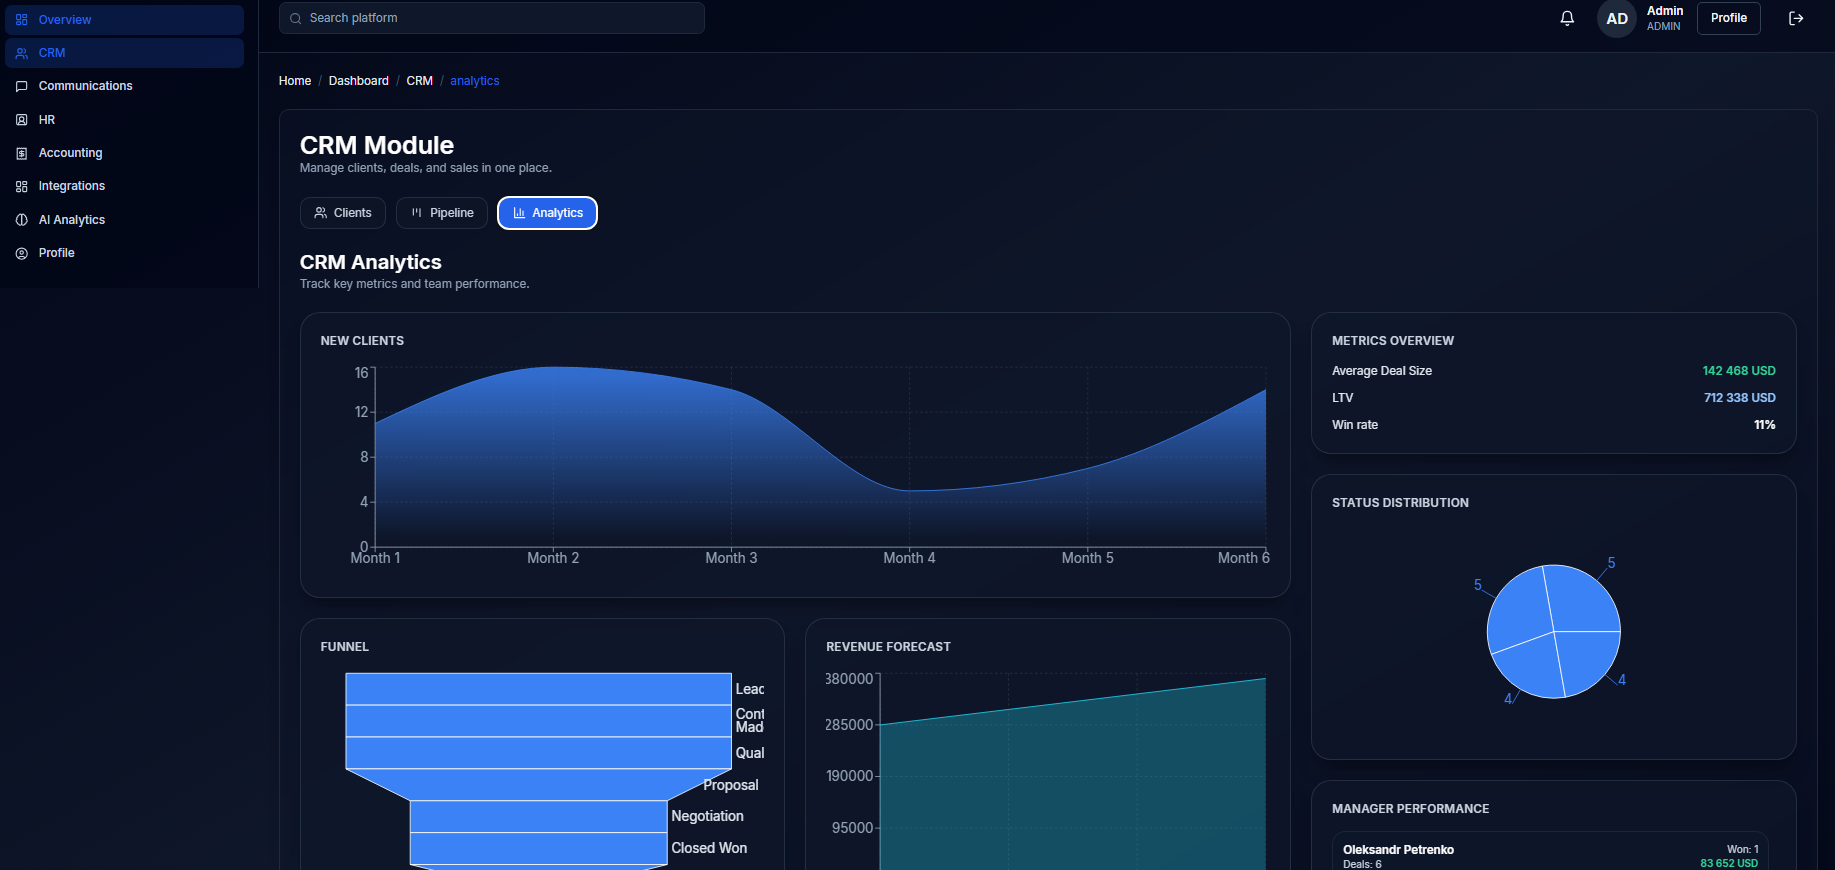Click the CRM breadcrumb link
Image resolution: width=1835 pixels, height=870 pixels.
click(x=420, y=81)
